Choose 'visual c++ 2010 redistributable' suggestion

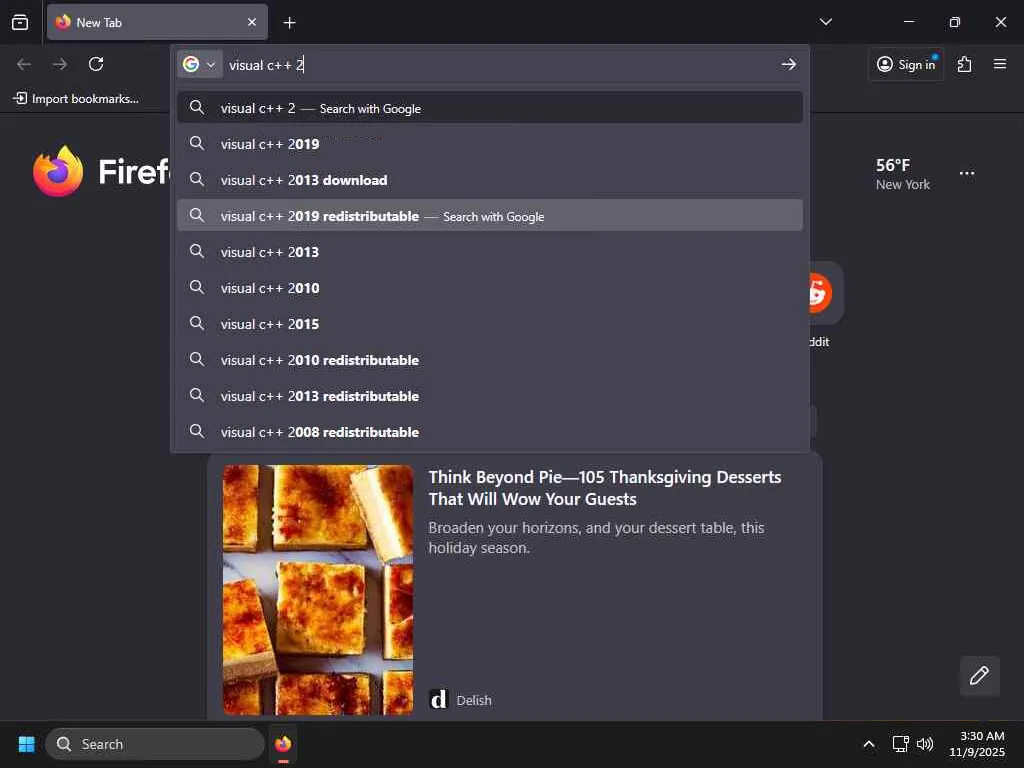[x=490, y=359]
